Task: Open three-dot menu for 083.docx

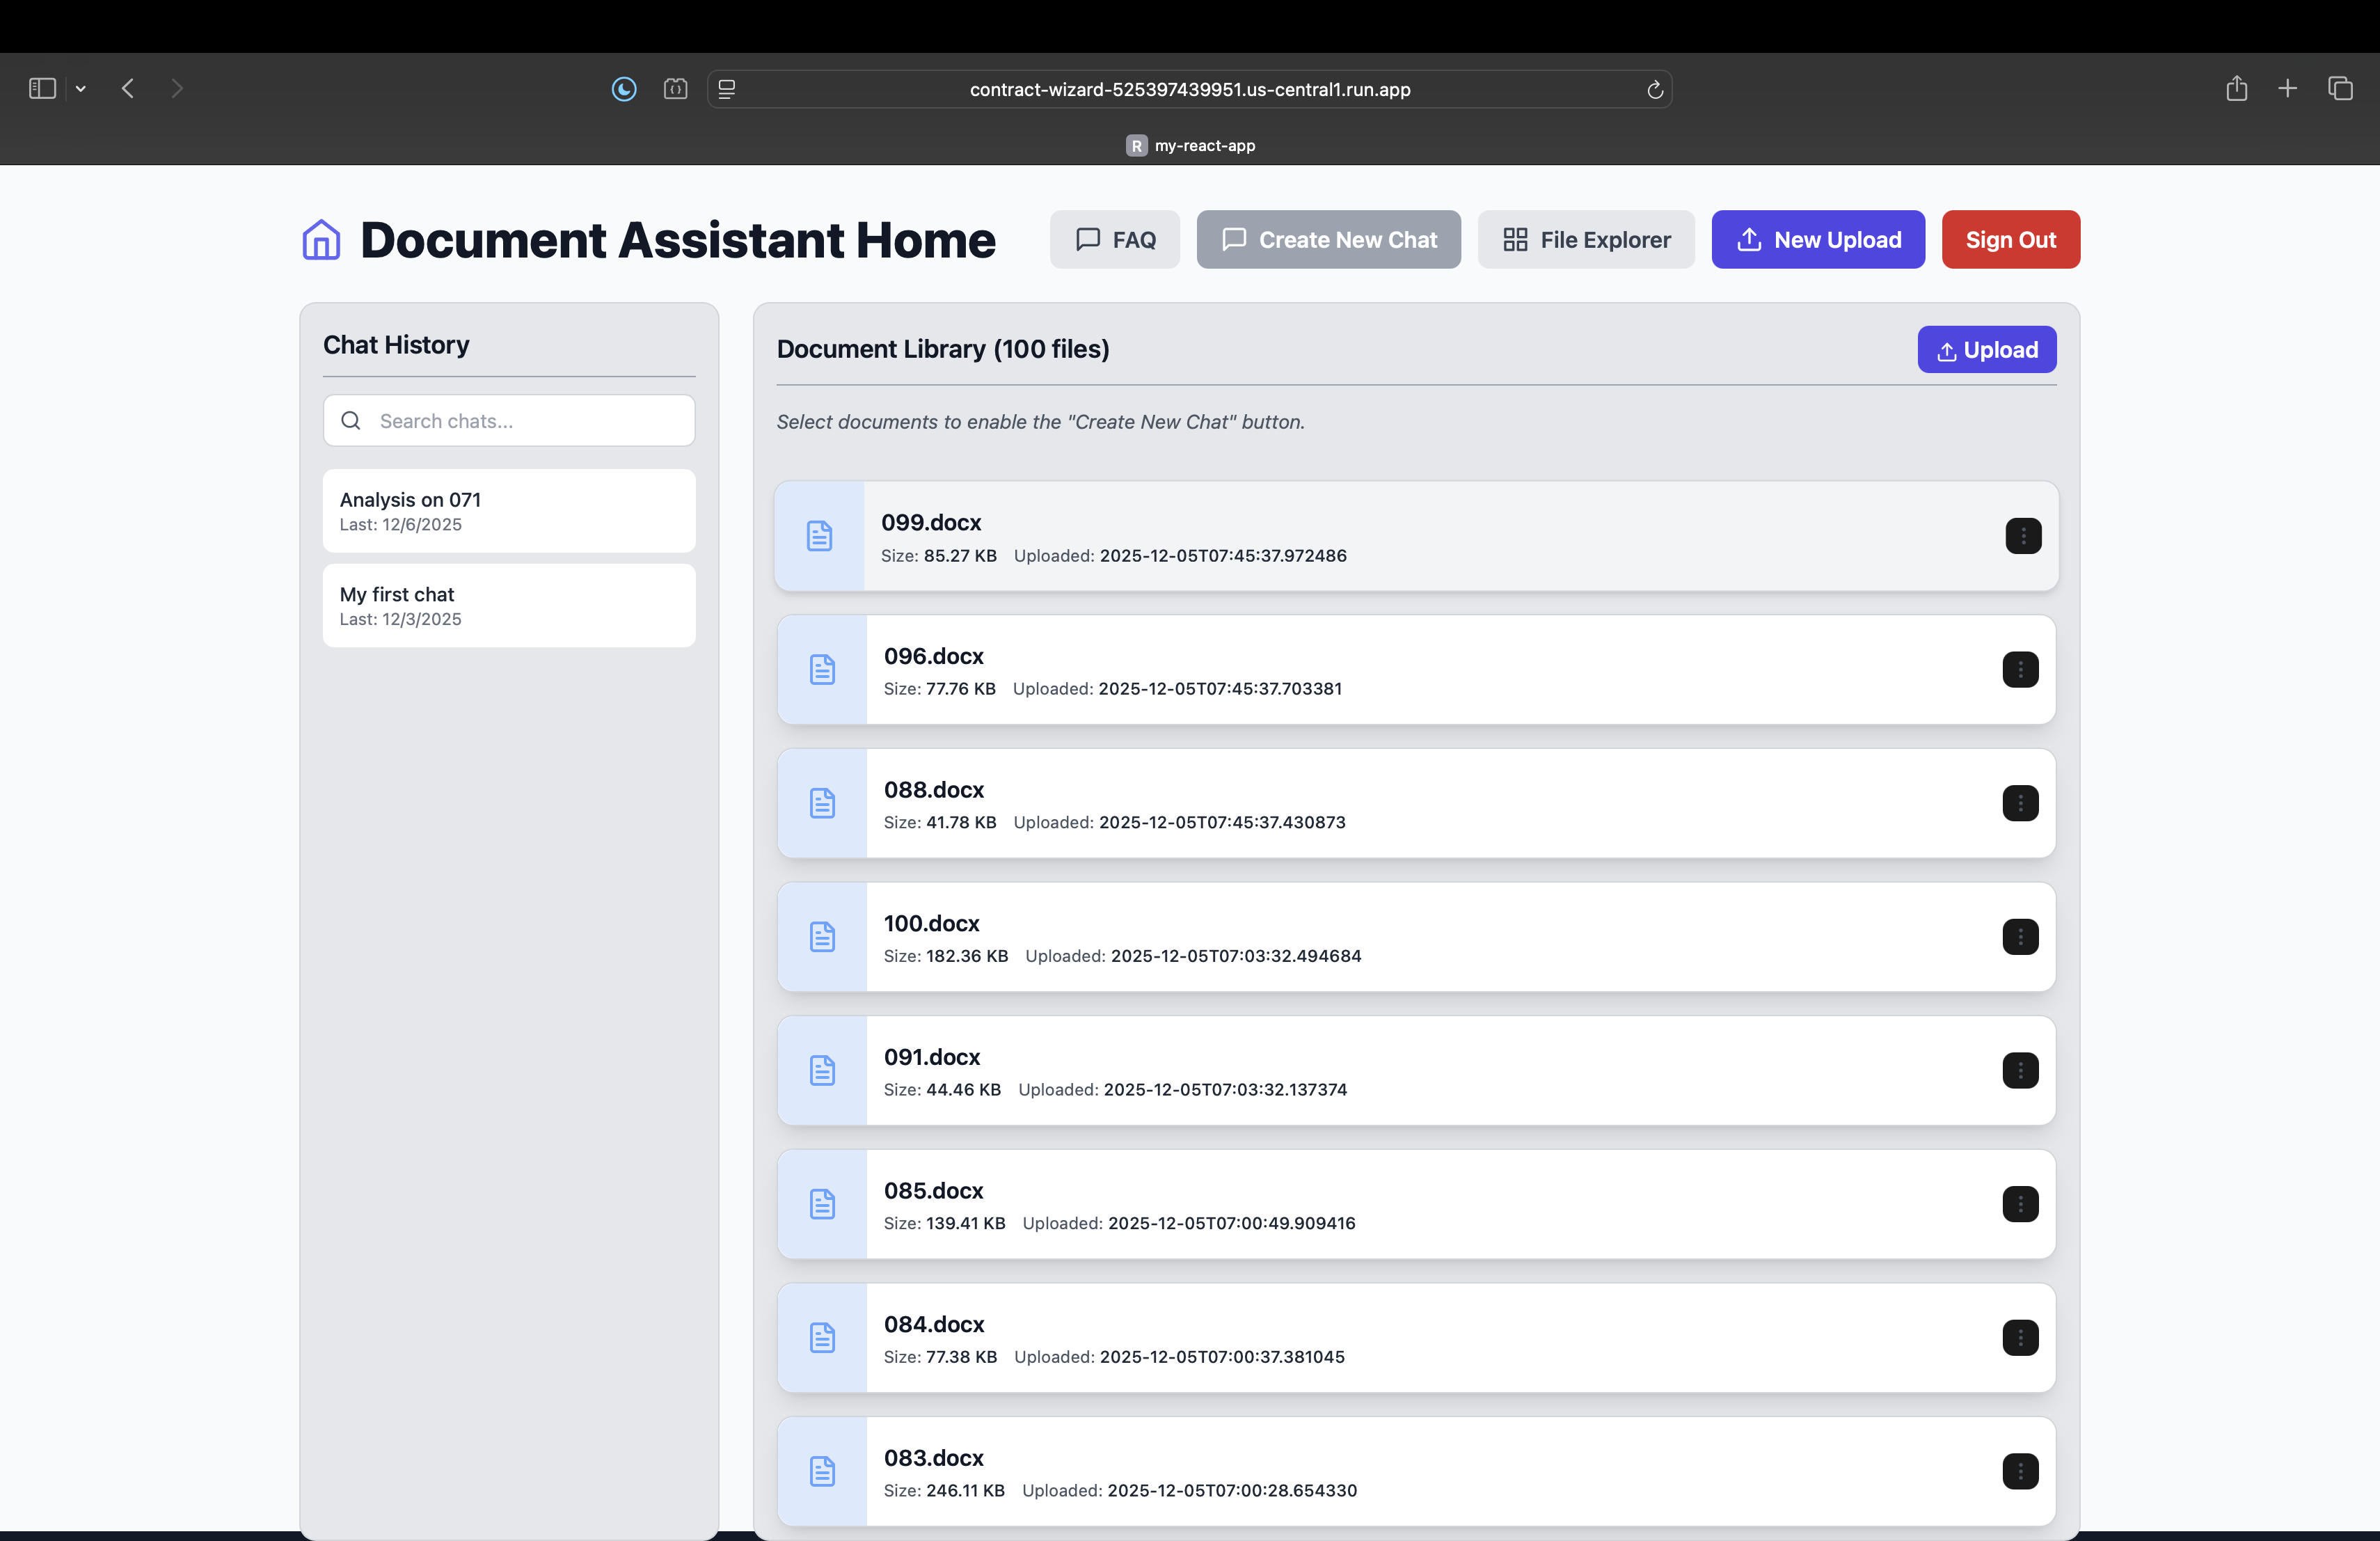Action: (2019, 1471)
